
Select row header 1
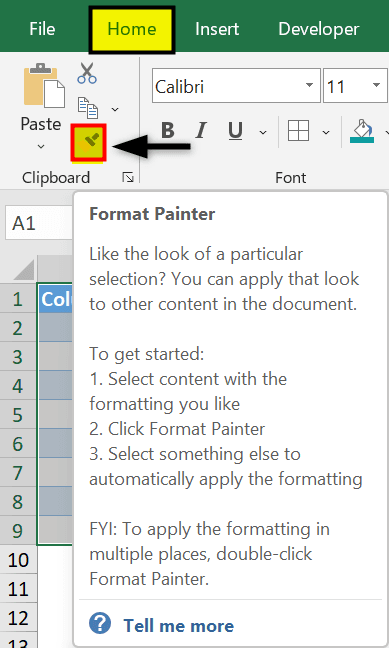[x=18, y=298]
